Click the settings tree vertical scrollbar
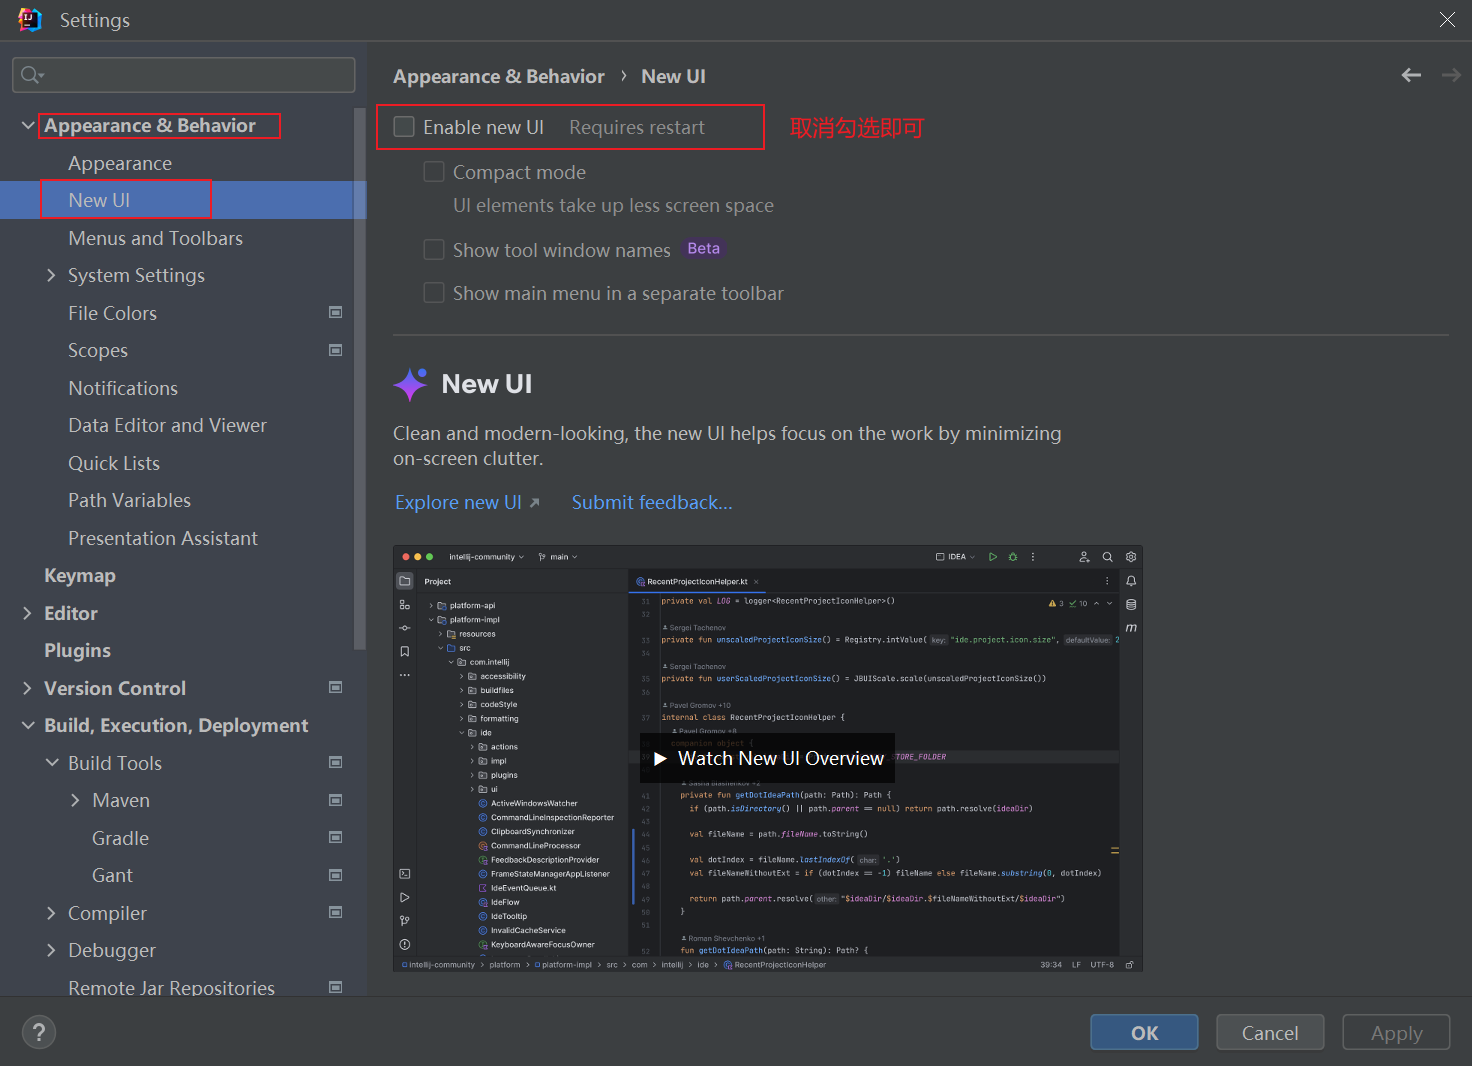Screen dimensions: 1472x1066 [360, 380]
